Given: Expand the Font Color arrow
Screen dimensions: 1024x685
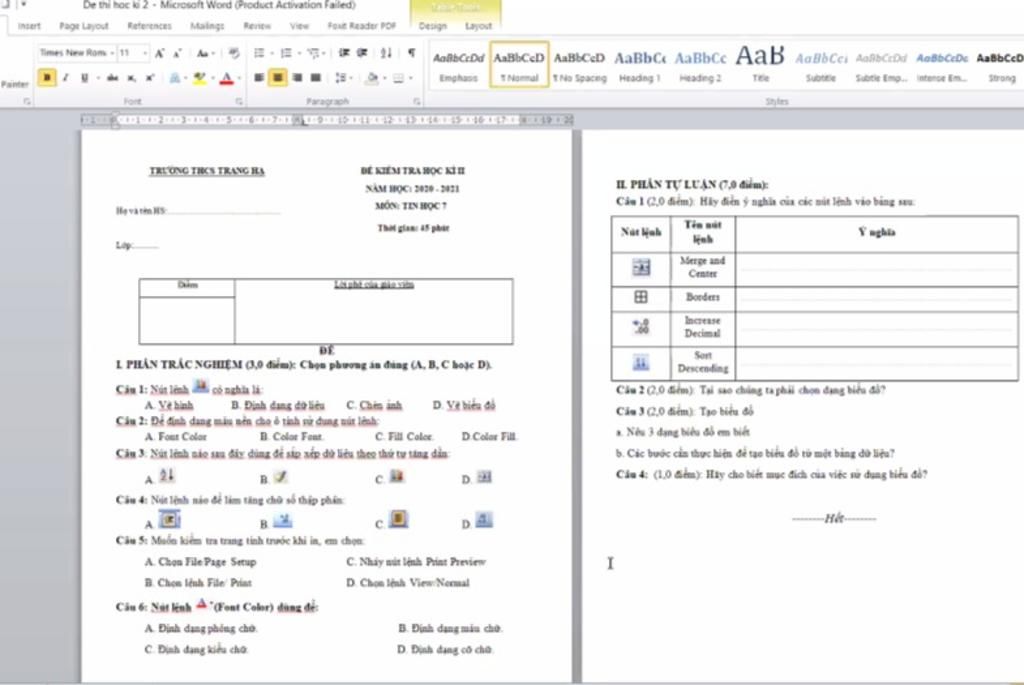Looking at the screenshot, I should point(239,78).
